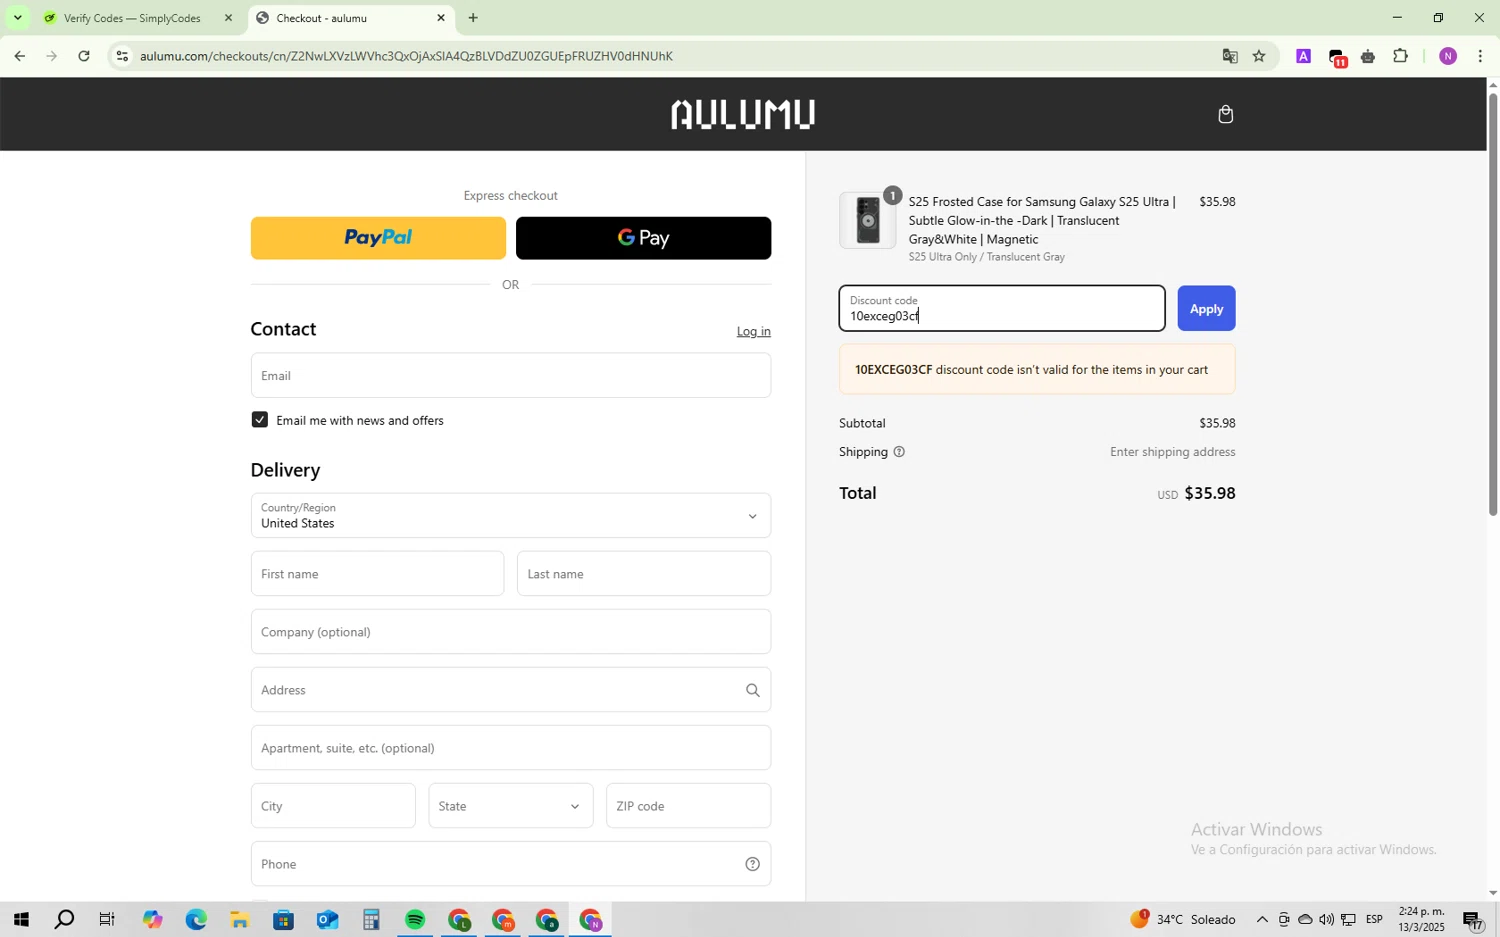This screenshot has width=1500, height=937.
Task: Click the shipping info question mark icon
Action: (x=899, y=452)
